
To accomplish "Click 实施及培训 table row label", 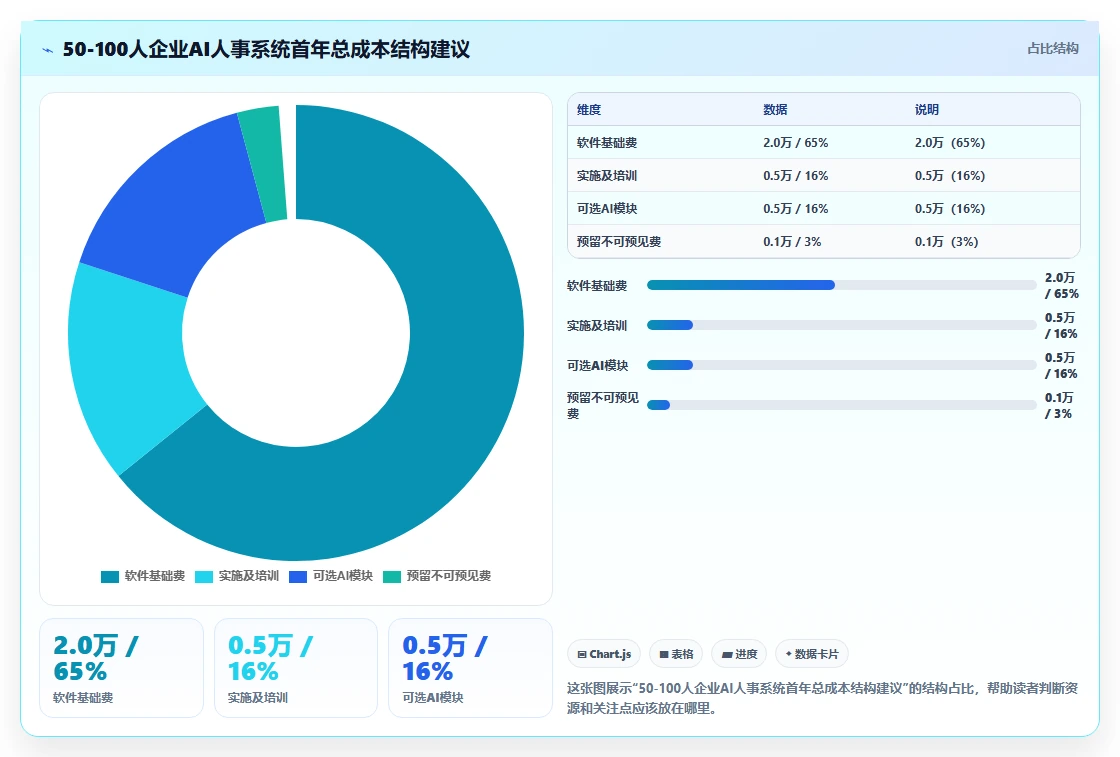I will coord(607,176).
